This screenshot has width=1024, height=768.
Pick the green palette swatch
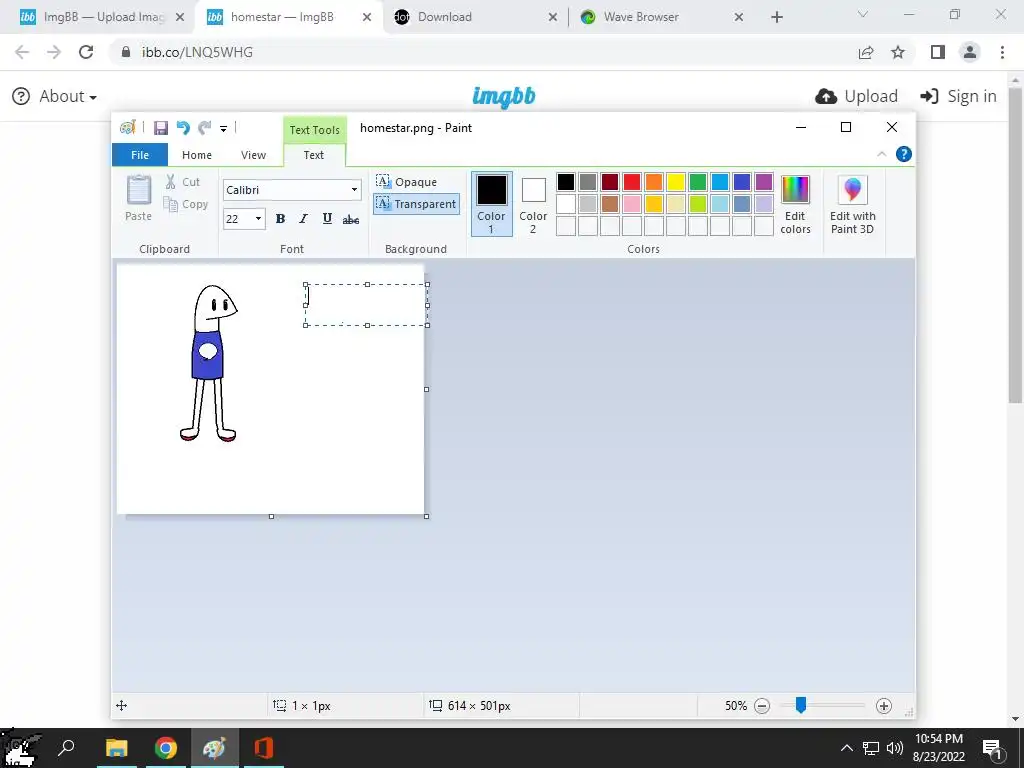(698, 182)
